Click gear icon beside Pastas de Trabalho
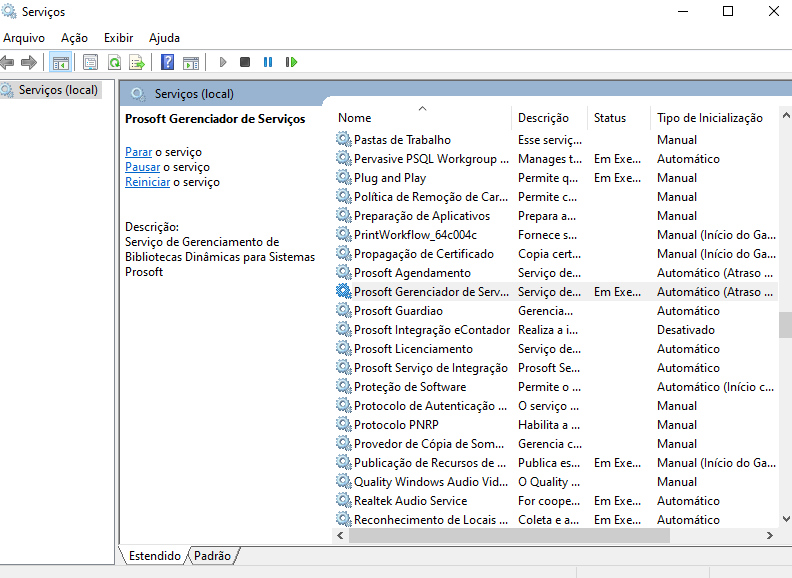Viewport: 792px width, 578px height. click(343, 139)
